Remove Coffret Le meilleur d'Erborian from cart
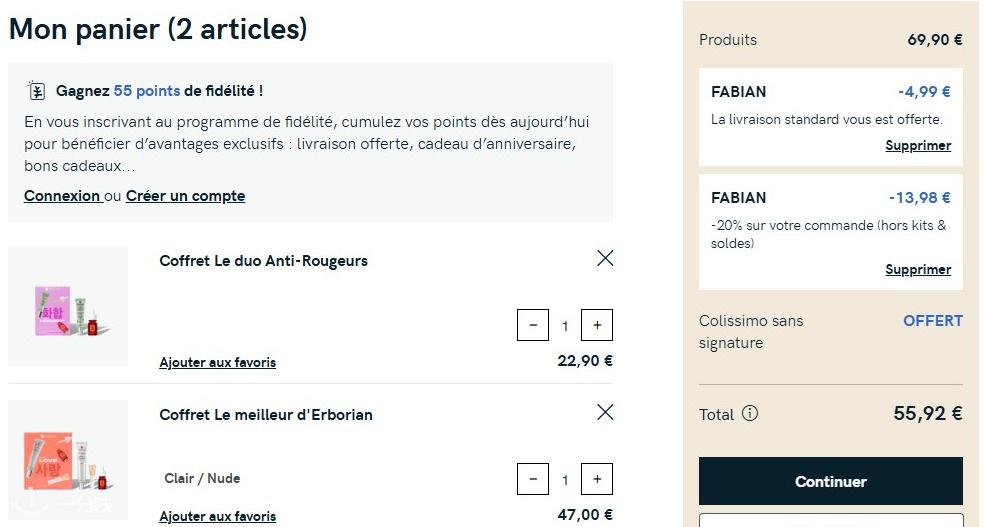Screen dimensions: 984x527 click(605, 412)
